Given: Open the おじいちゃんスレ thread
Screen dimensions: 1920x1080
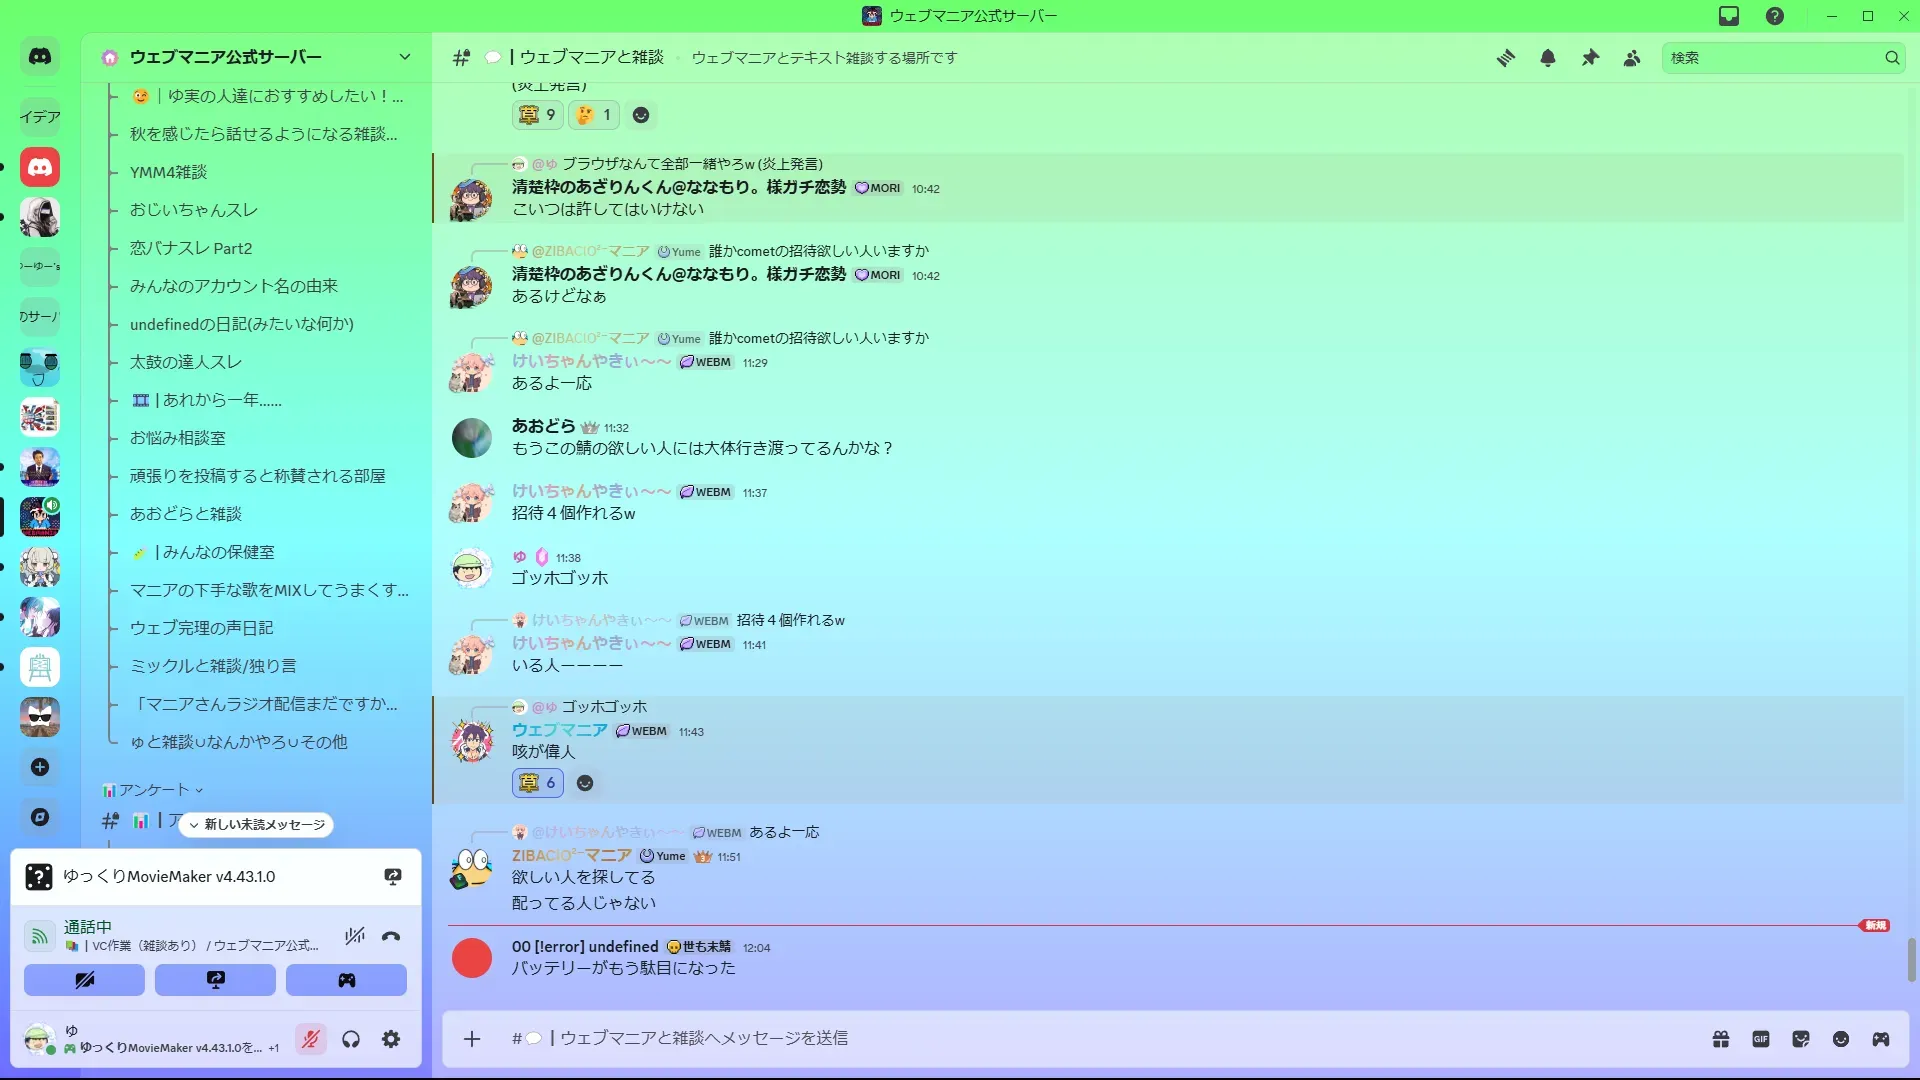Looking at the screenshot, I should point(194,210).
